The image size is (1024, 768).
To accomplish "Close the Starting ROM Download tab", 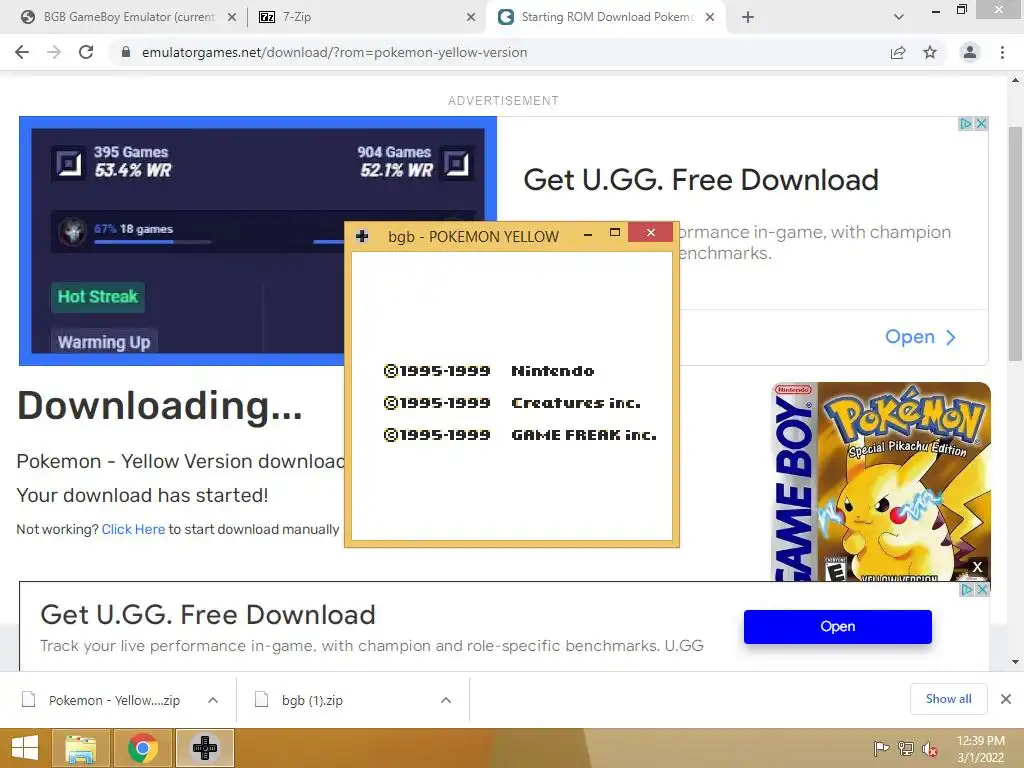I will pos(710,17).
